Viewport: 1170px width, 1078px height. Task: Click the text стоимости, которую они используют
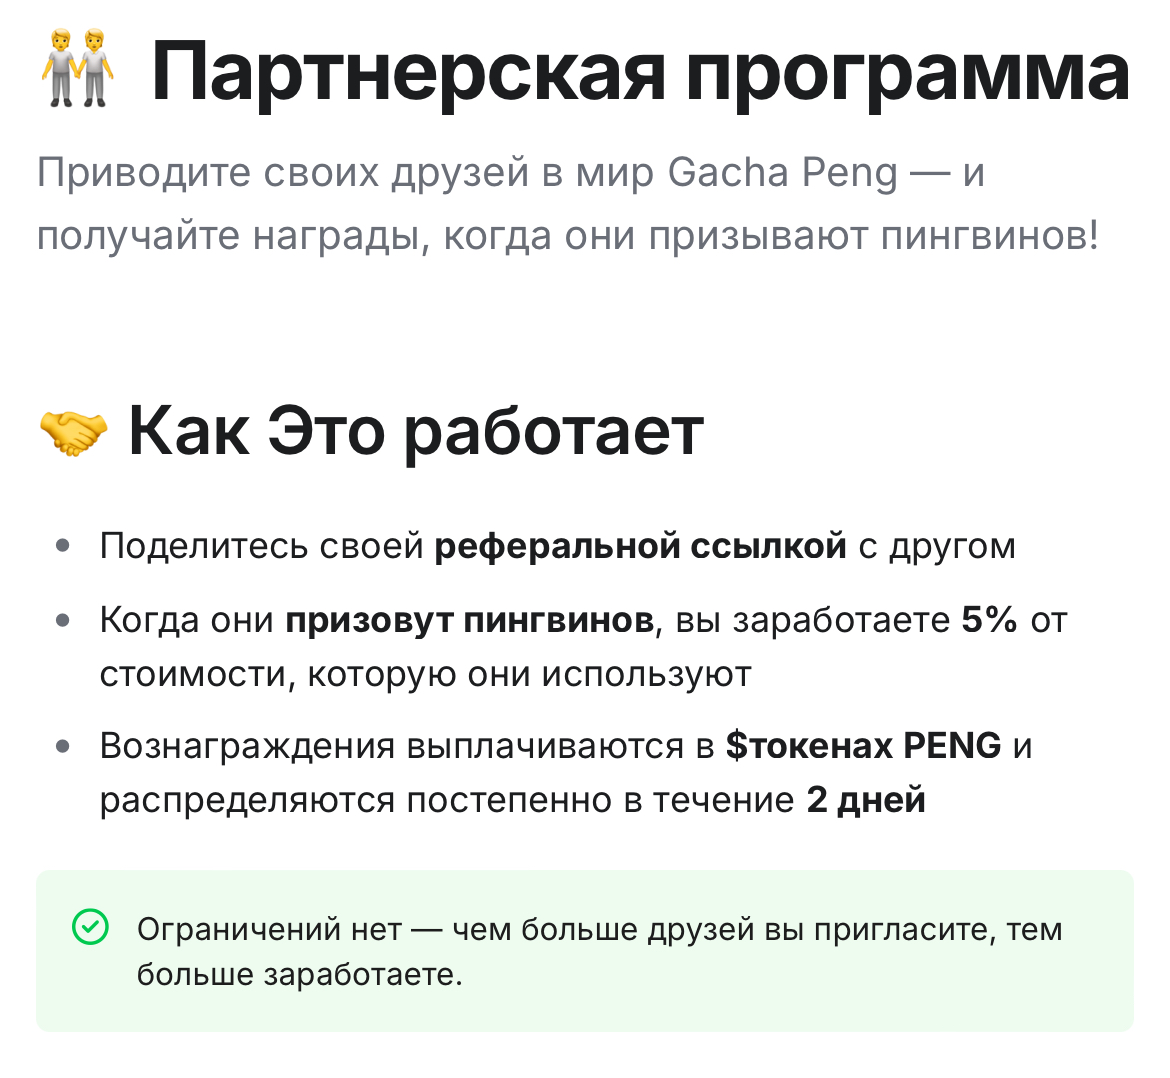coord(425,674)
